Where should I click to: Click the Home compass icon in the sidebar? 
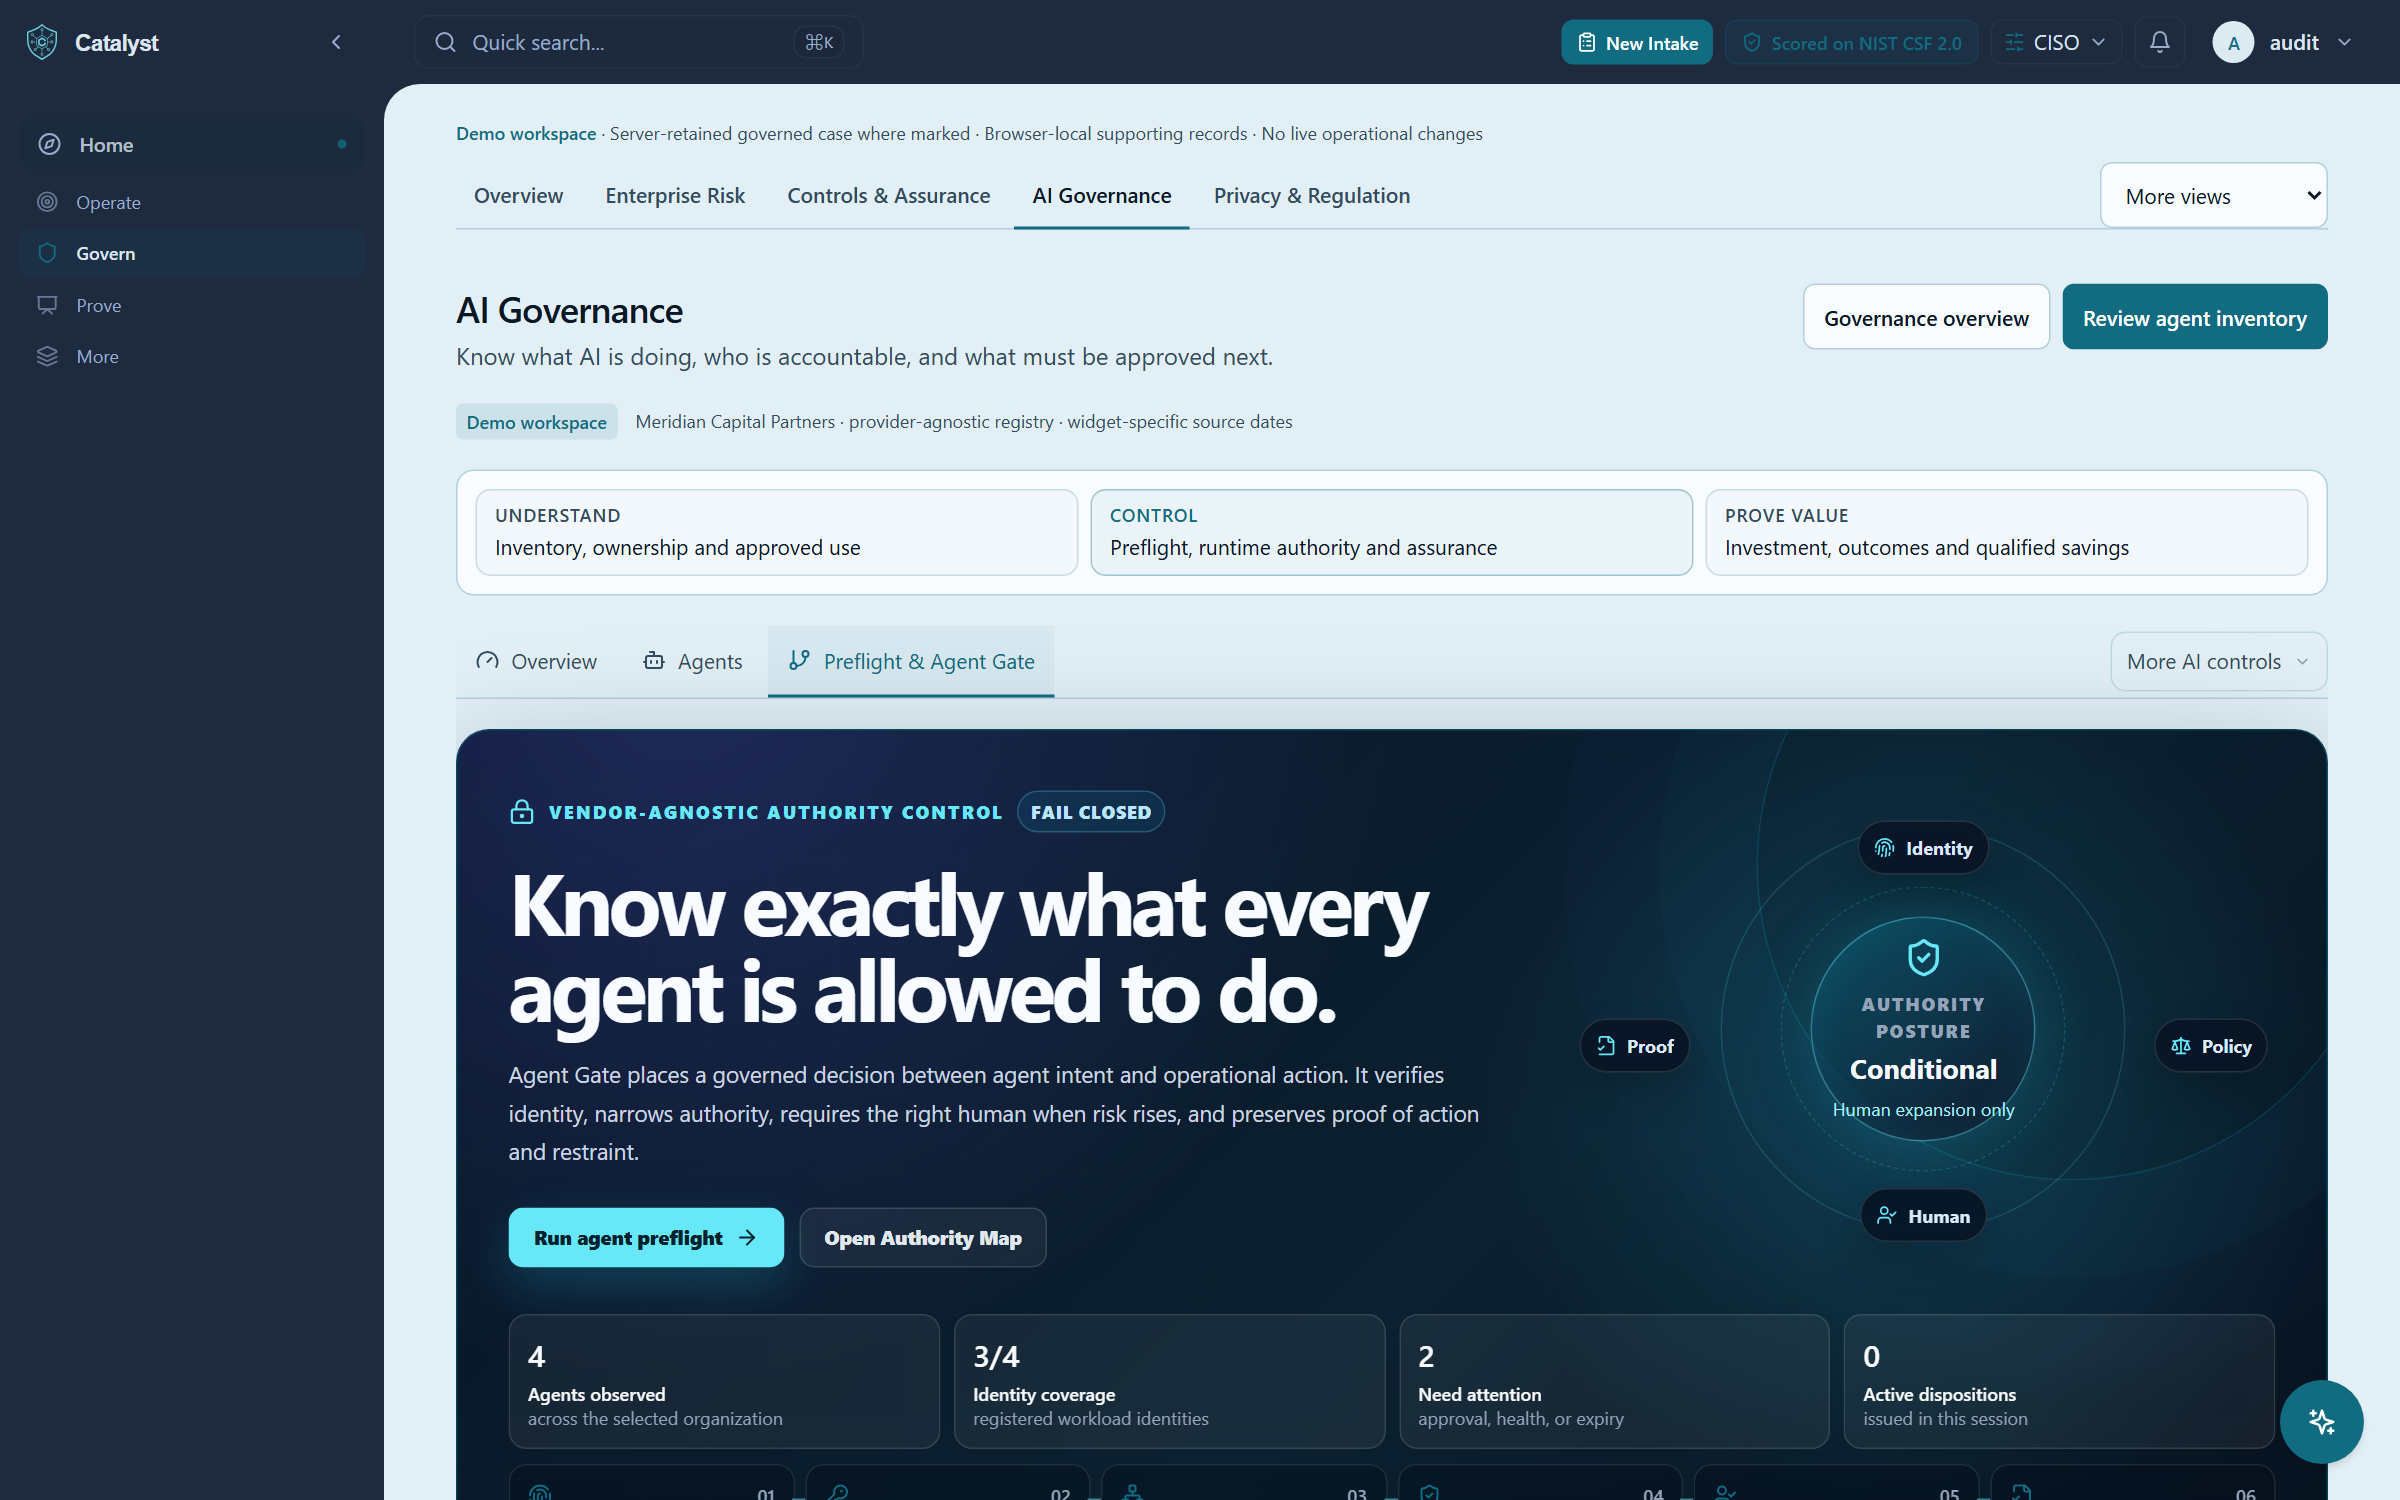click(49, 144)
